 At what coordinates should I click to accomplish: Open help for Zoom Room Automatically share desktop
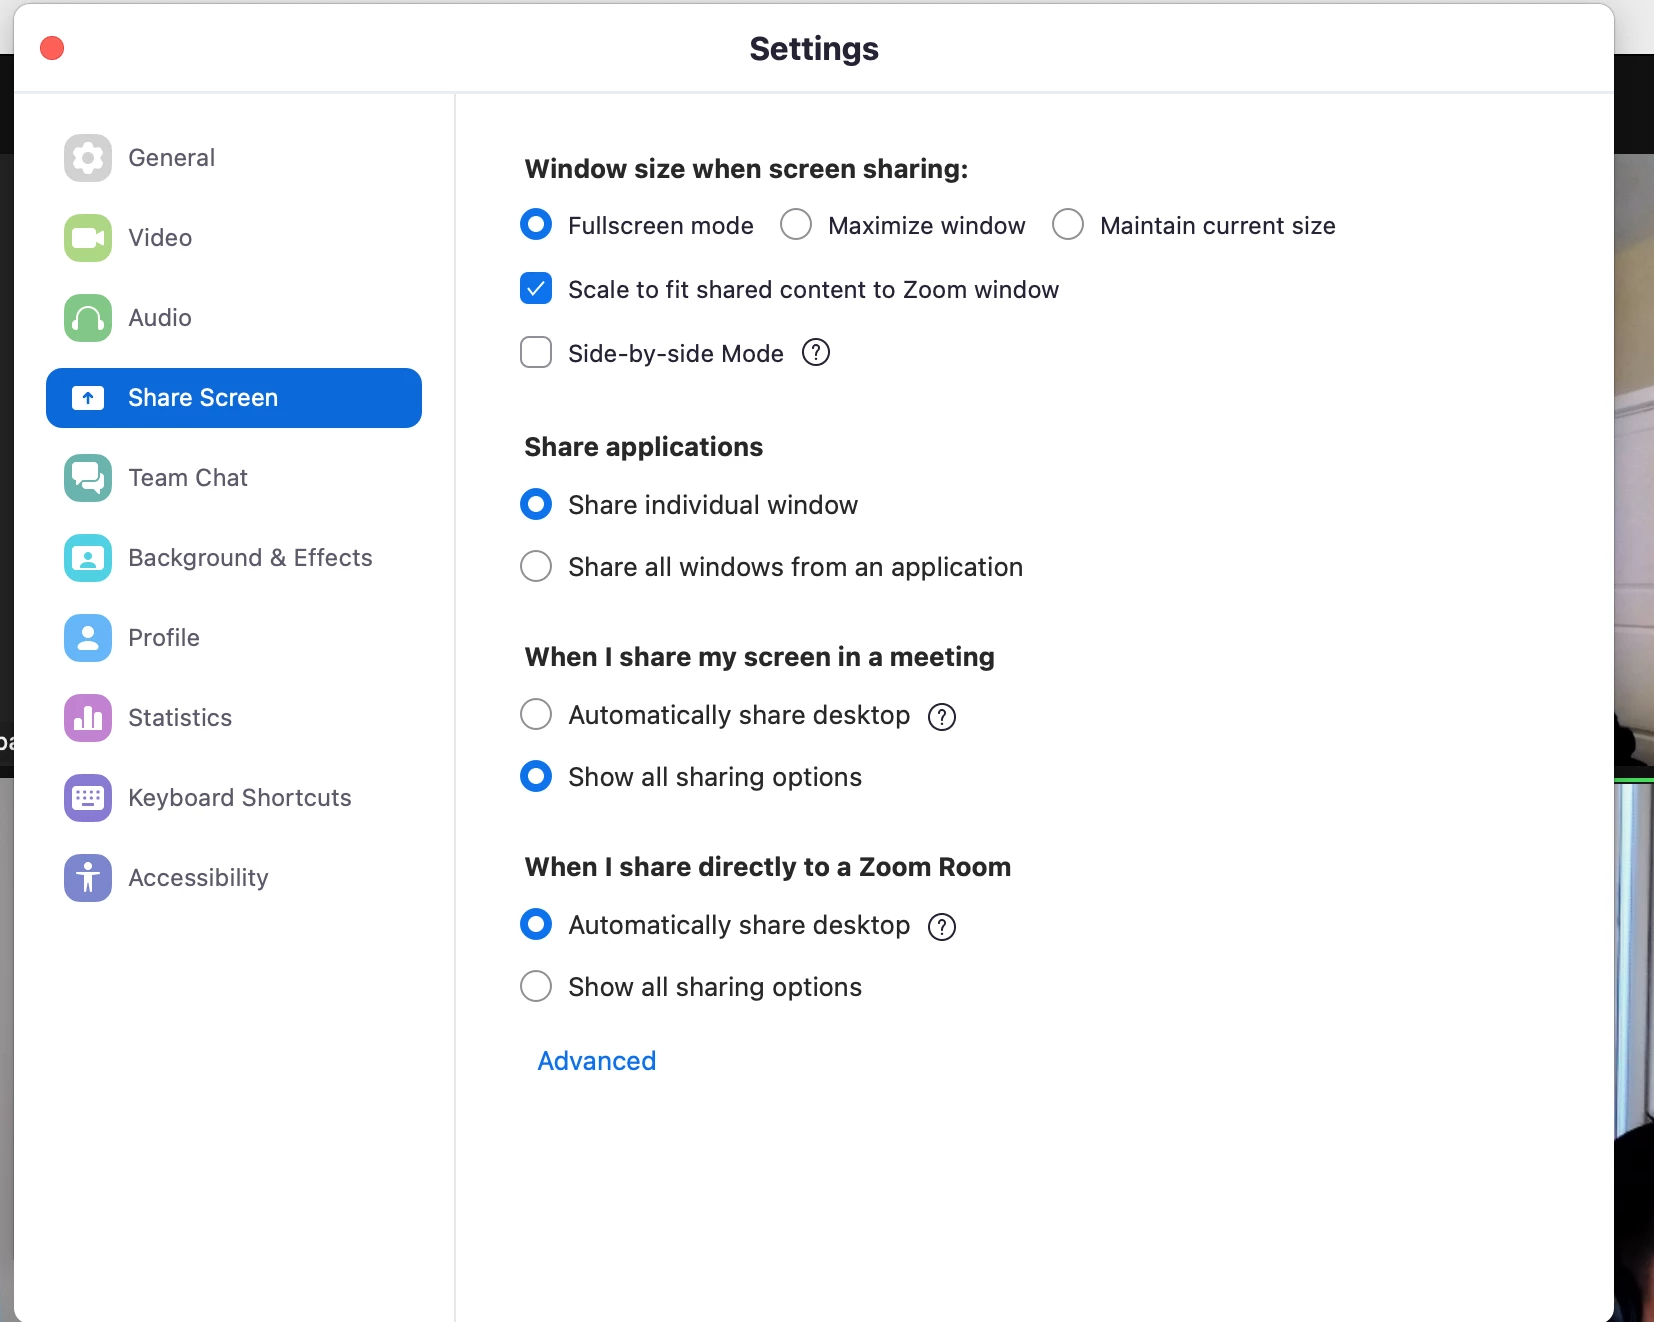pos(942,927)
